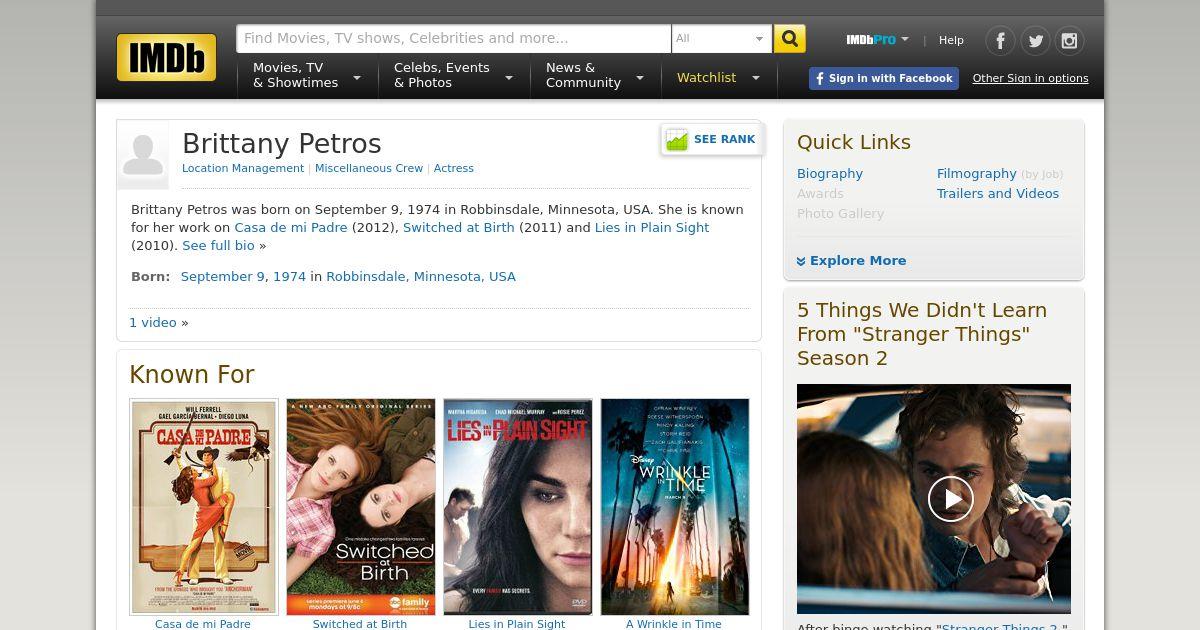This screenshot has height=630, width=1200.
Task: Click A Wrinkle in Time poster
Action: click(x=675, y=507)
